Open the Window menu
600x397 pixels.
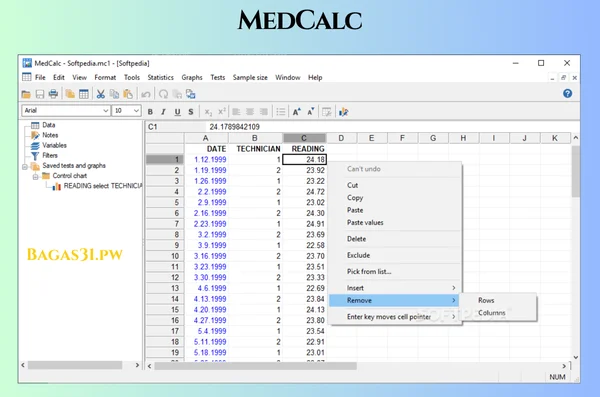[x=288, y=77]
